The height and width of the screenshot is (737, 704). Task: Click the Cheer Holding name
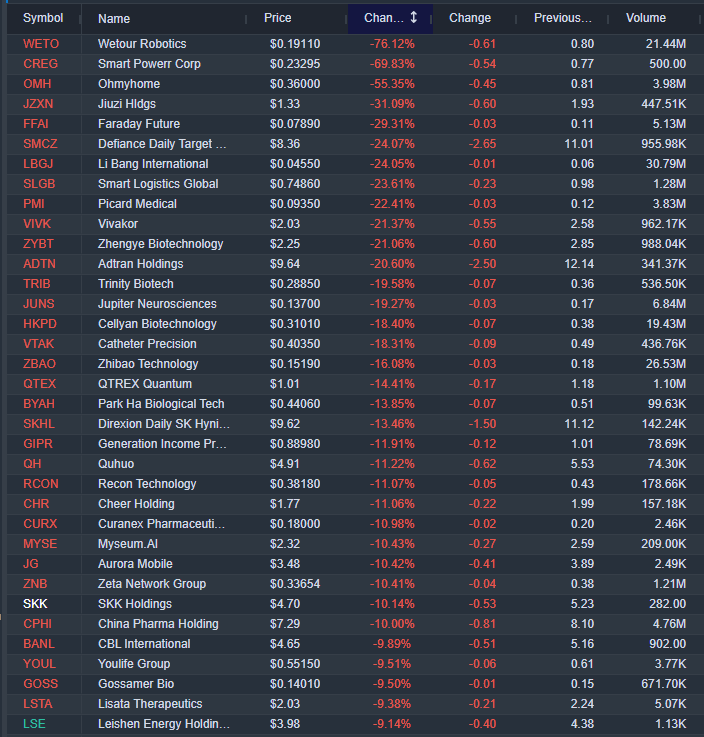point(136,504)
